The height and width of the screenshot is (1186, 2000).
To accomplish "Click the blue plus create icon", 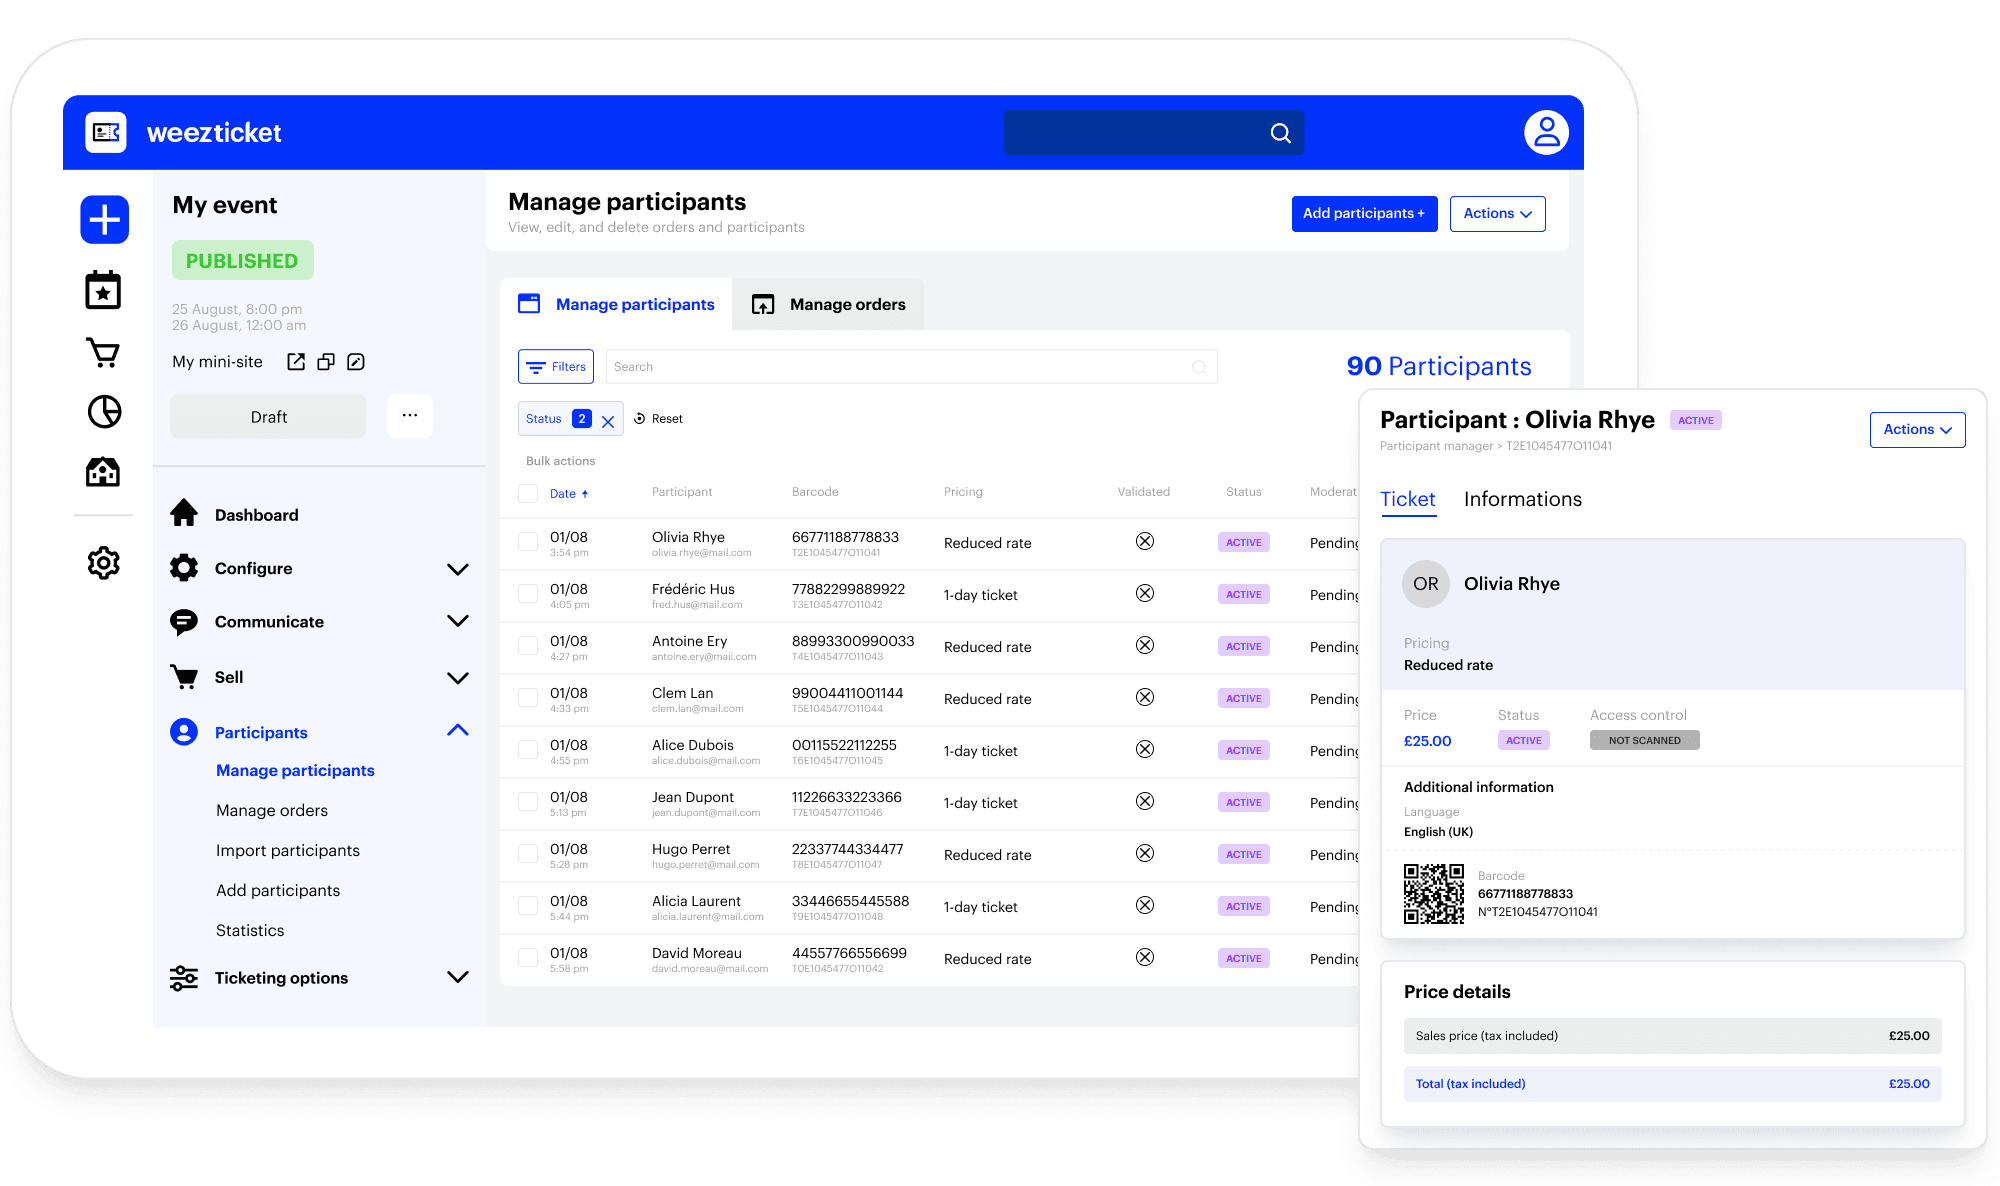I will coord(105,220).
